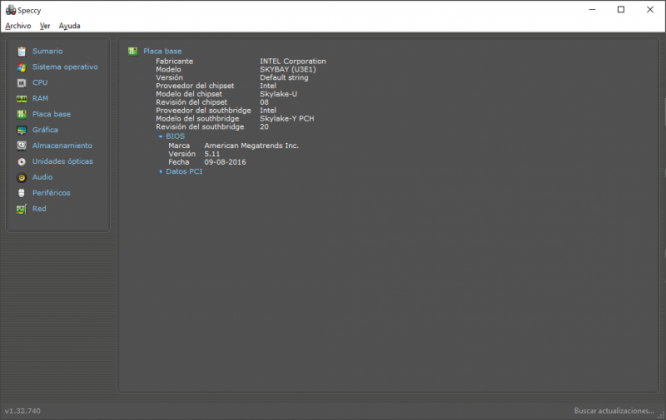666x420 pixels.
Task: Click Buscar actualizaciones link in status bar
Action: pyautogui.click(x=614, y=411)
